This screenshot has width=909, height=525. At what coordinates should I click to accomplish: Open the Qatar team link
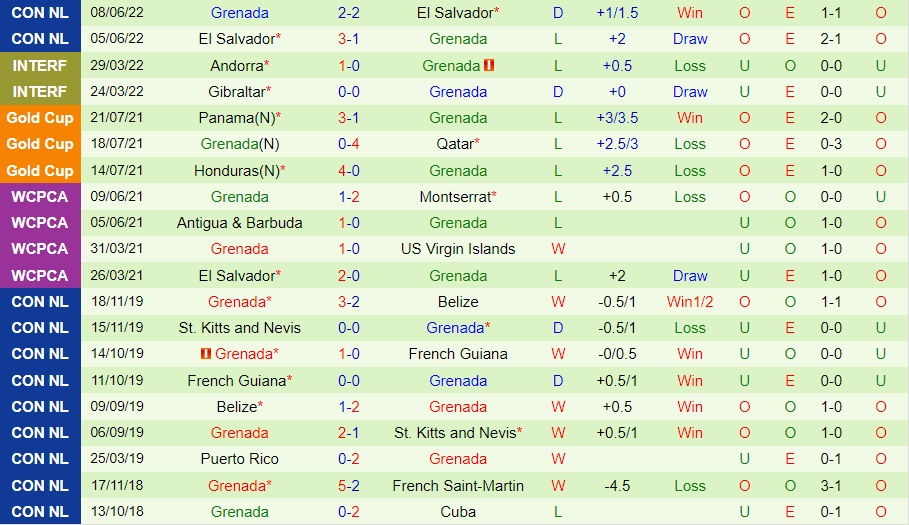455,144
